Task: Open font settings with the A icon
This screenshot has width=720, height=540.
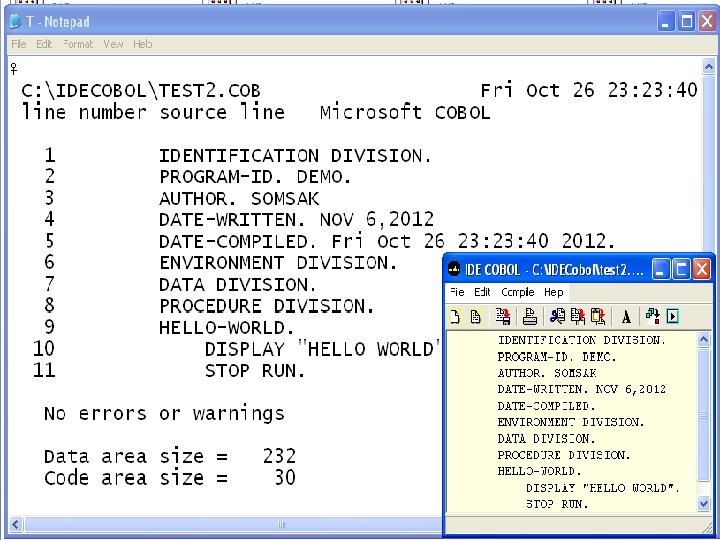Action: click(626, 317)
